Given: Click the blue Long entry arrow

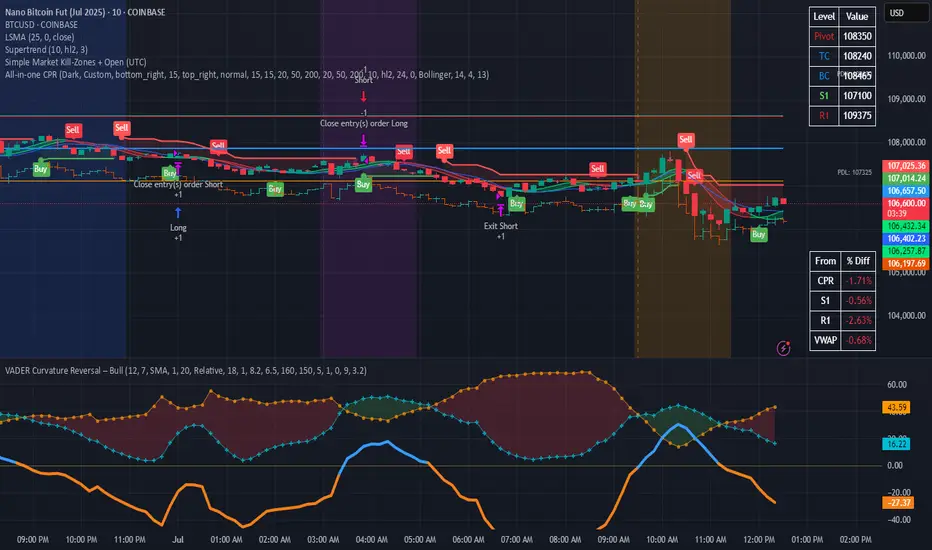Looking at the screenshot, I should tap(178, 212).
